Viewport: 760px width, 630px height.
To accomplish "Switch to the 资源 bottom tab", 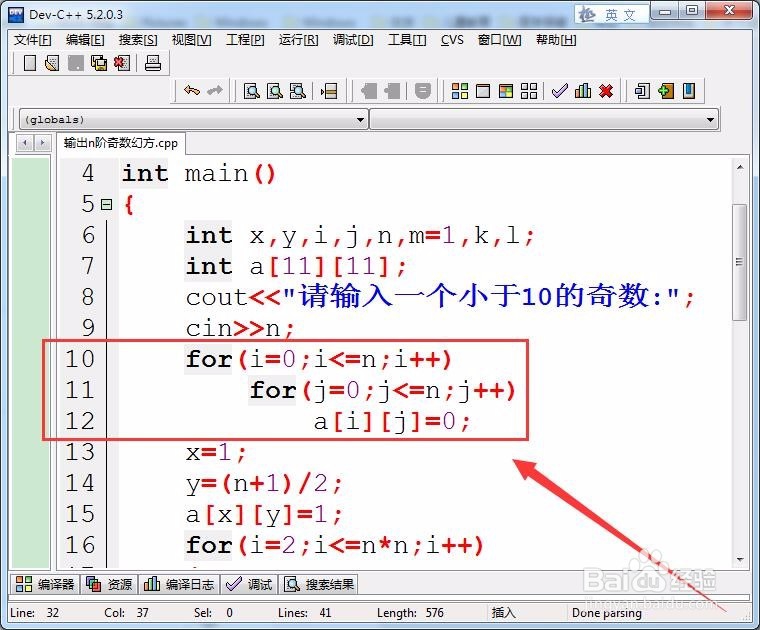I will click(x=109, y=584).
